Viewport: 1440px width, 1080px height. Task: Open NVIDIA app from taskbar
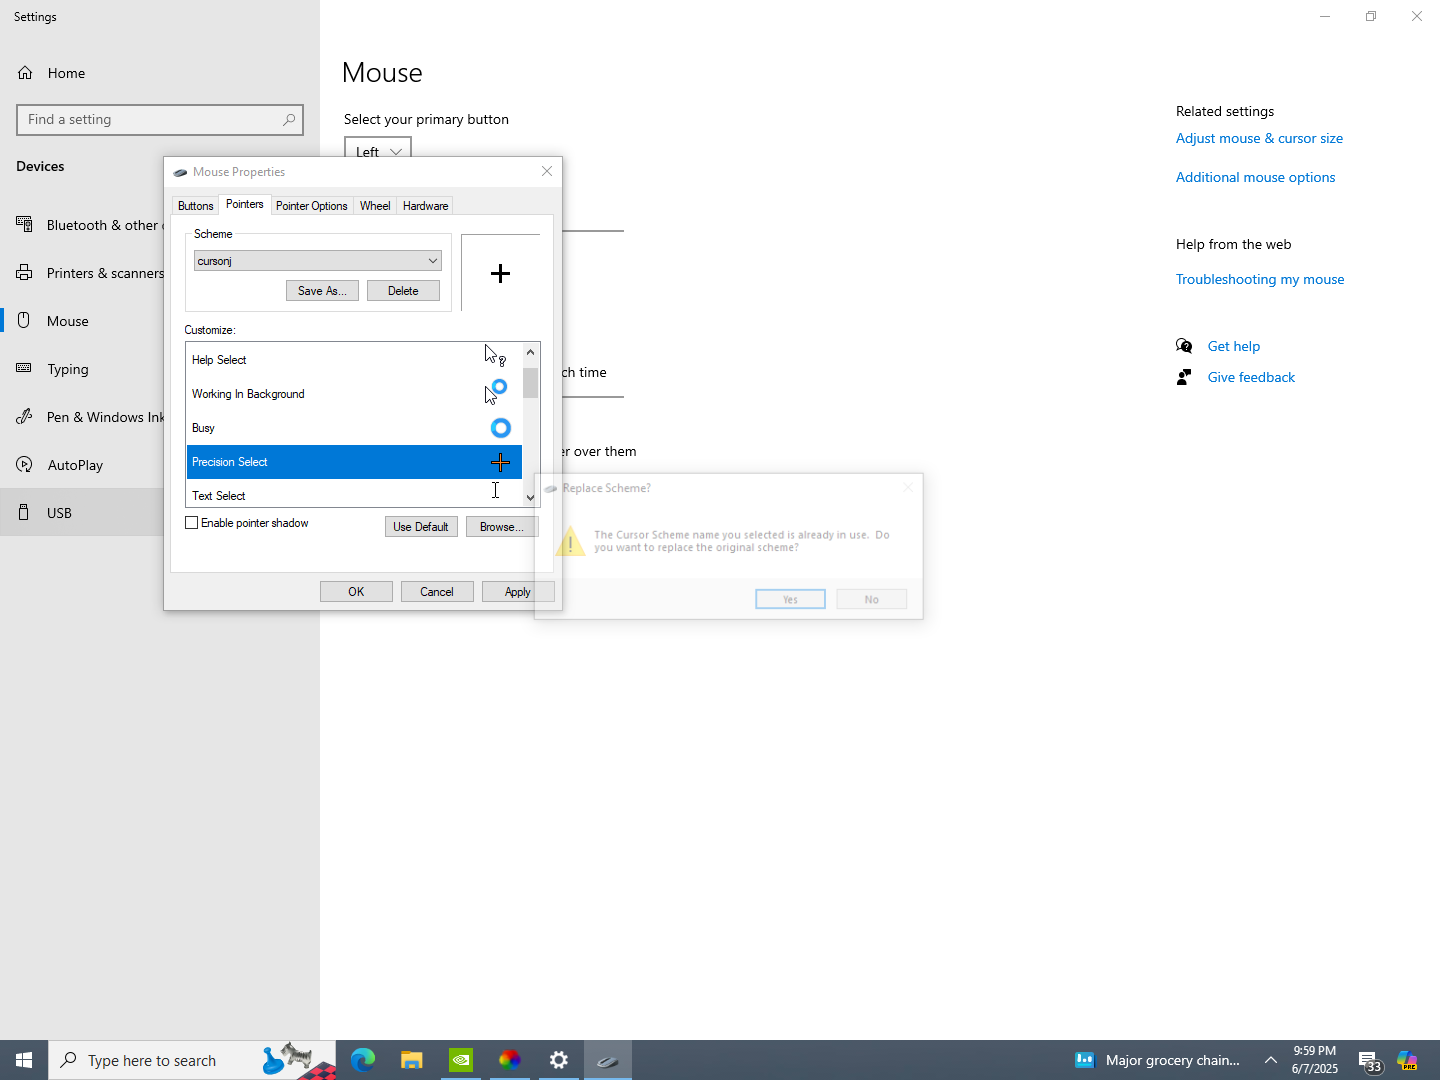(461, 1060)
